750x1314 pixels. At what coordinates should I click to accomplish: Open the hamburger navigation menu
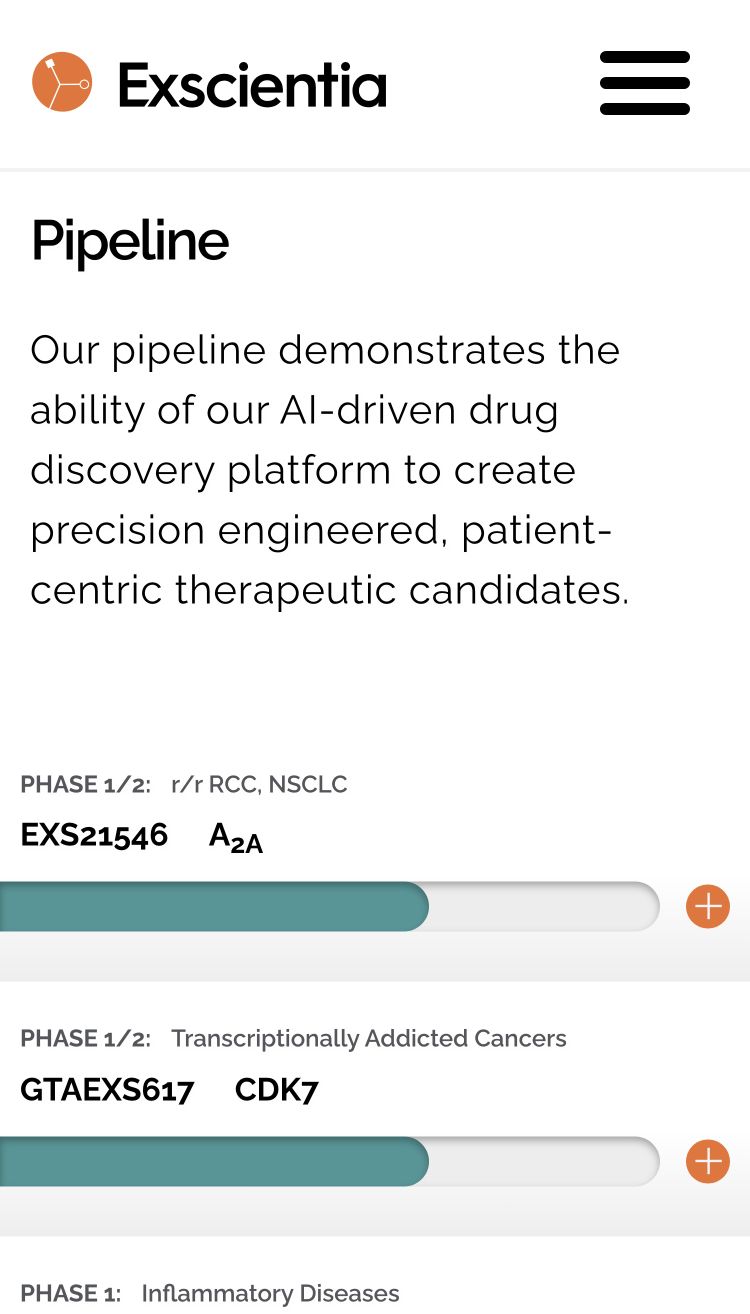[645, 83]
